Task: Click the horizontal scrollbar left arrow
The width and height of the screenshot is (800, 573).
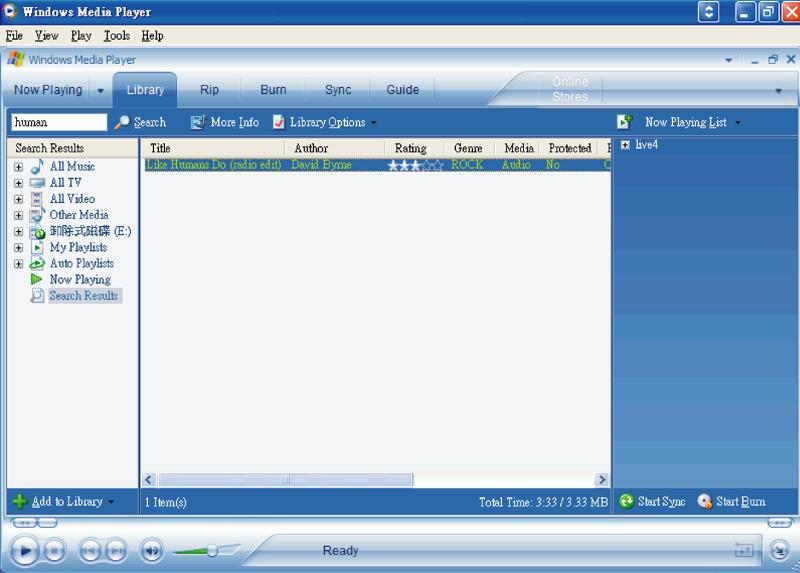Action: click(x=149, y=480)
